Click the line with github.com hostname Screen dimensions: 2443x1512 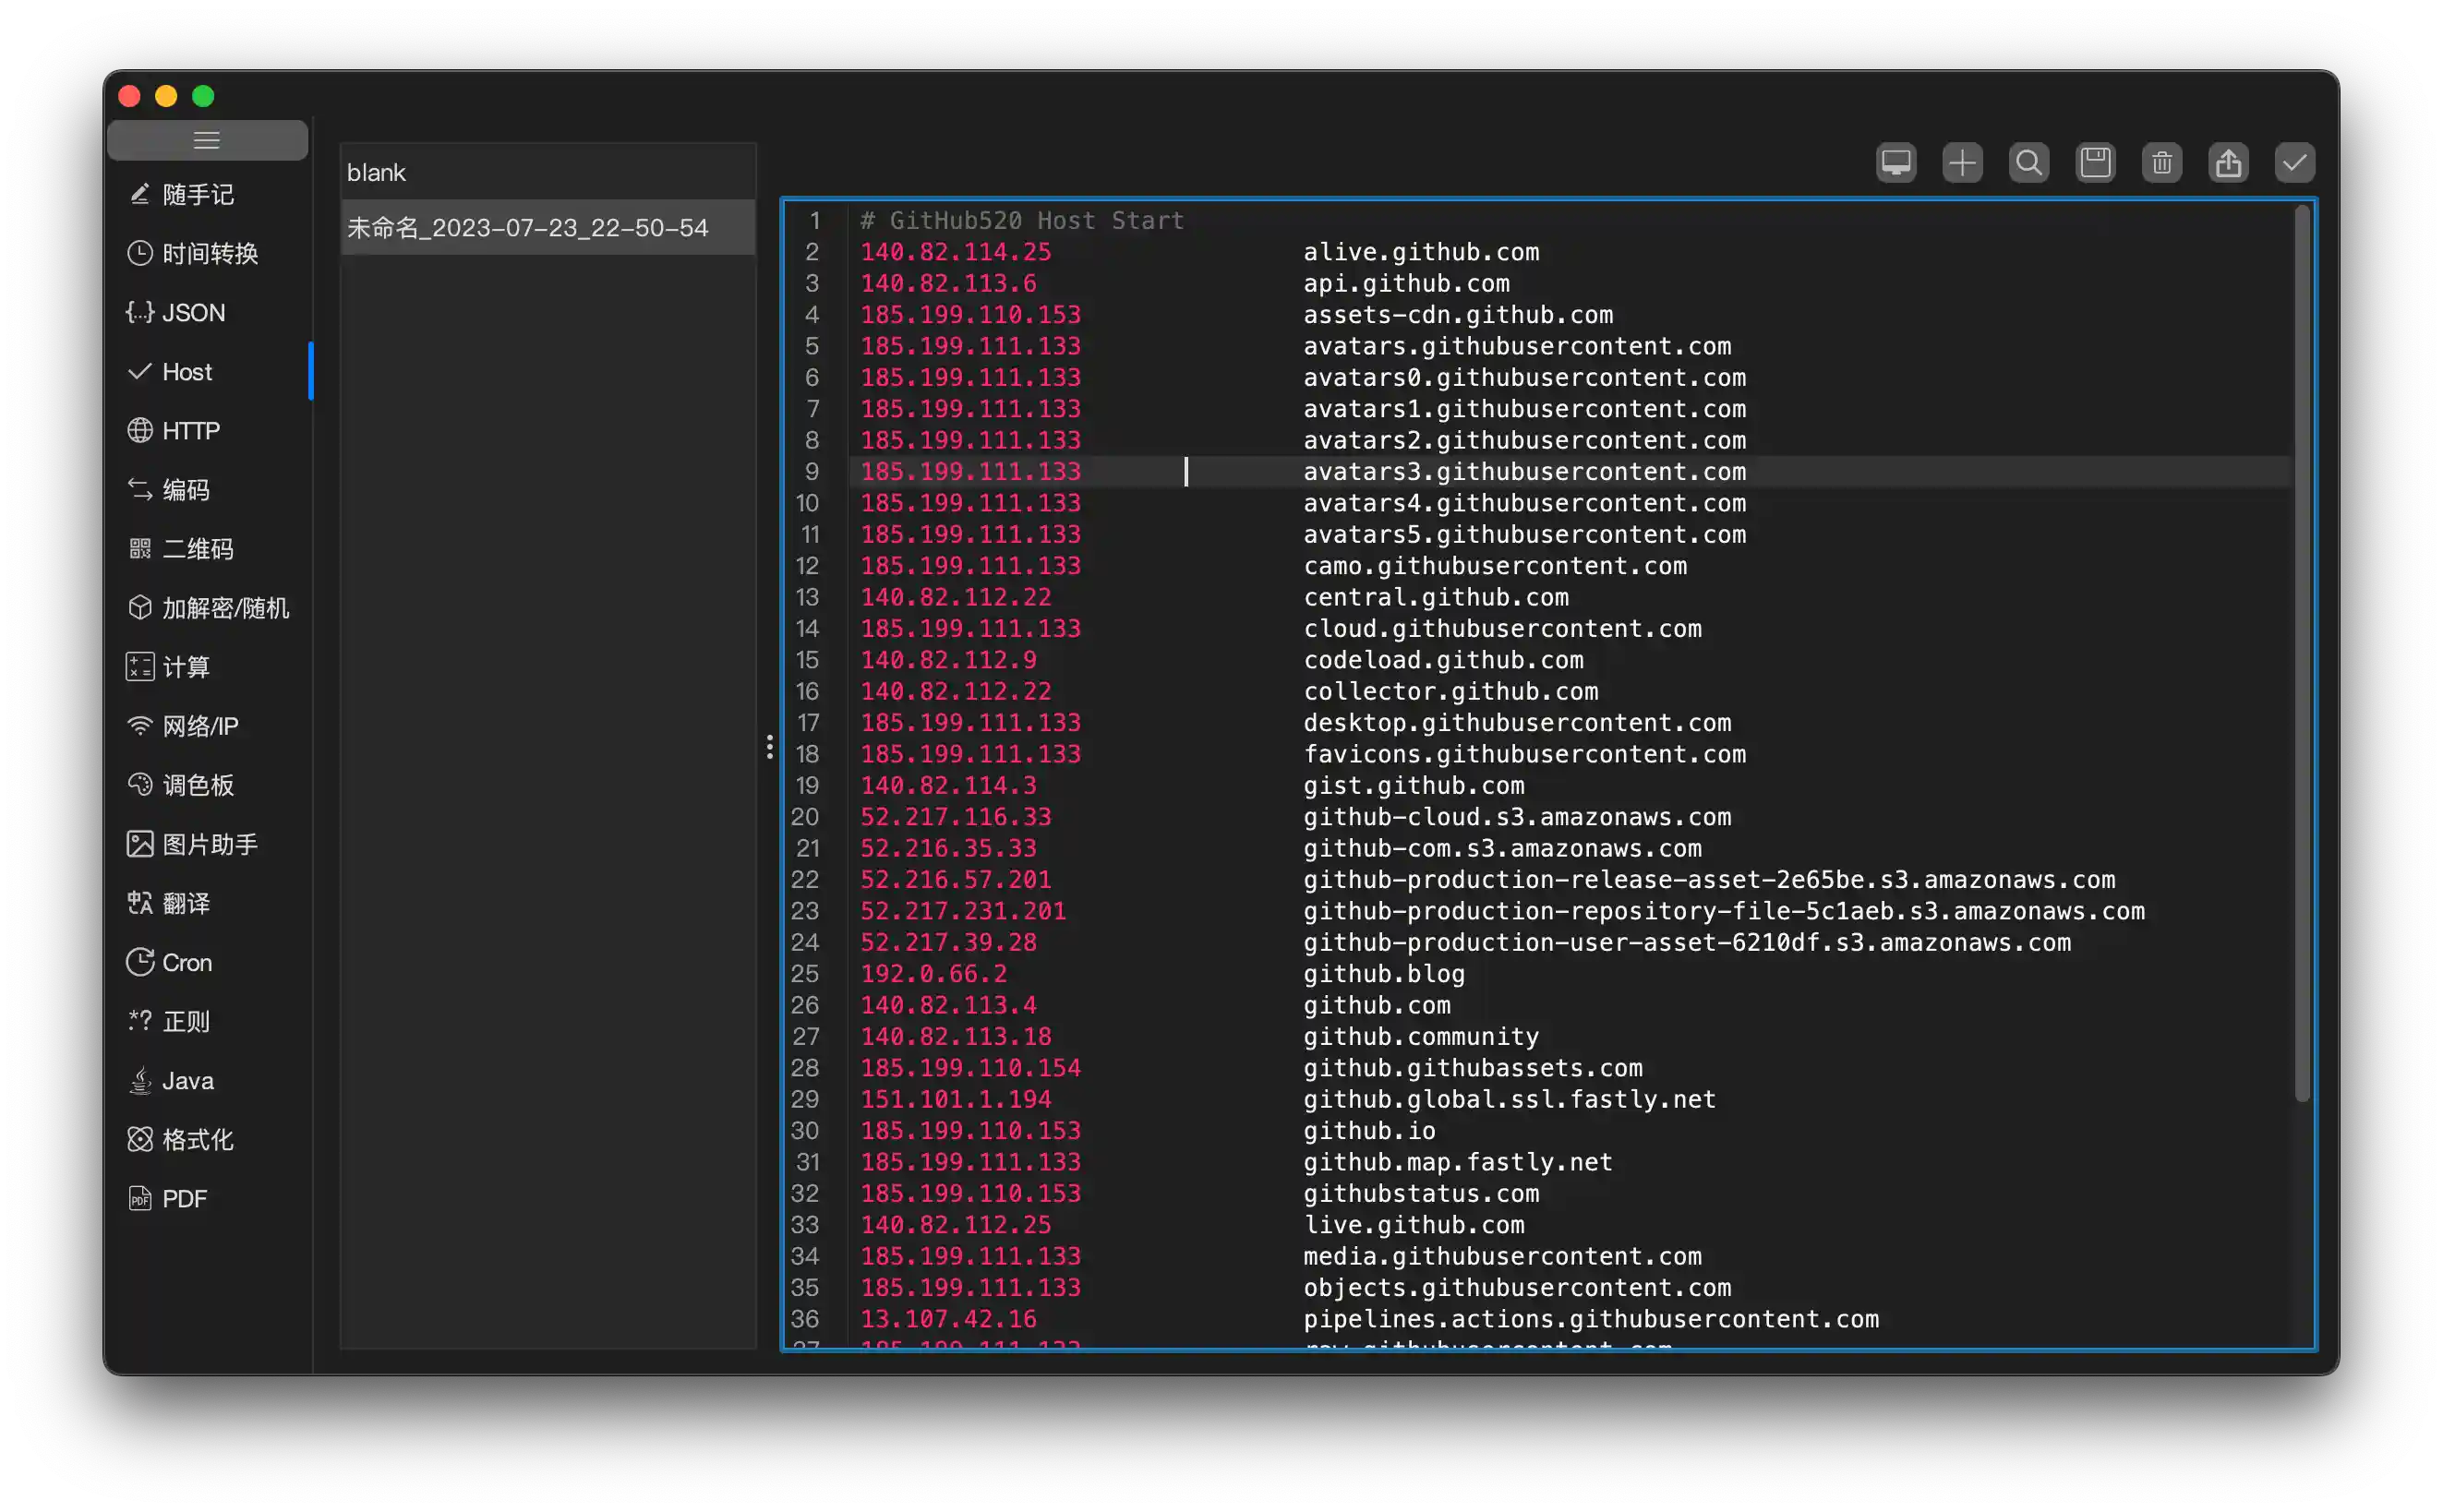point(1376,1005)
